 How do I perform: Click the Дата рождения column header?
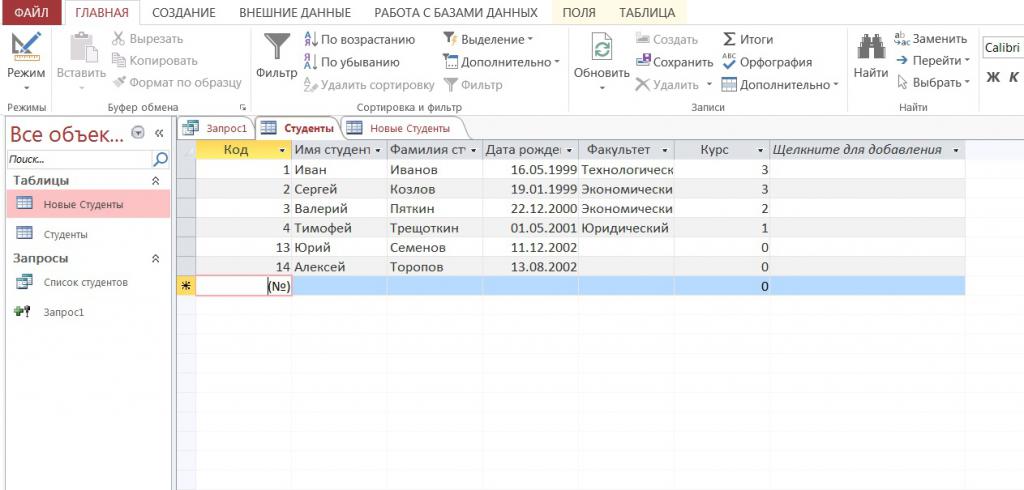[x=530, y=150]
